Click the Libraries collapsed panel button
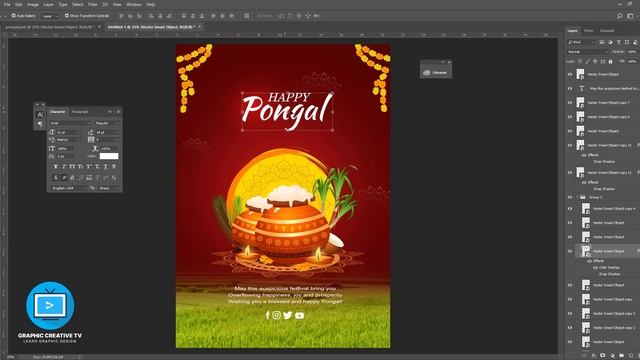The height and width of the screenshot is (360, 640). tap(436, 73)
